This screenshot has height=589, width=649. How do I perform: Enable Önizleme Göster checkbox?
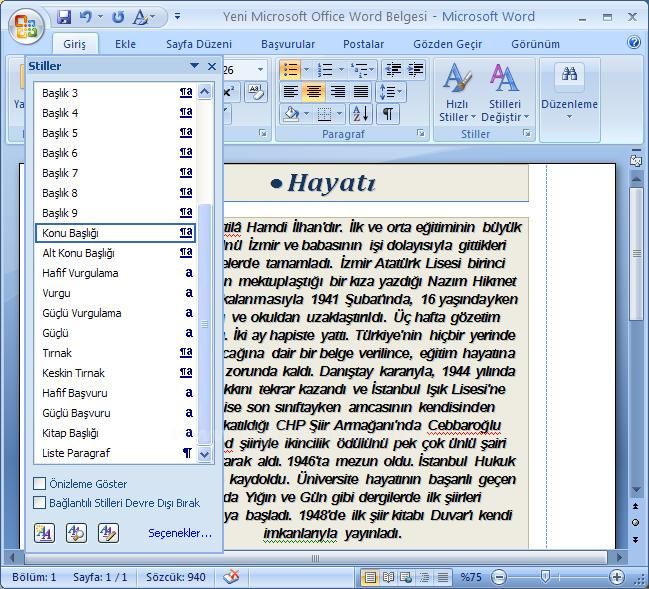click(x=40, y=483)
